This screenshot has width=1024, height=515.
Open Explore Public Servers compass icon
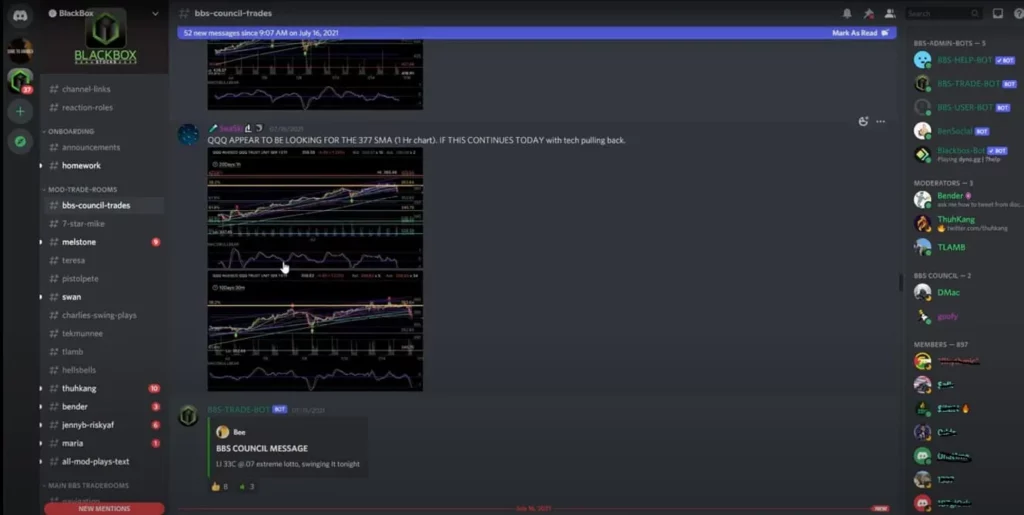click(x=20, y=142)
